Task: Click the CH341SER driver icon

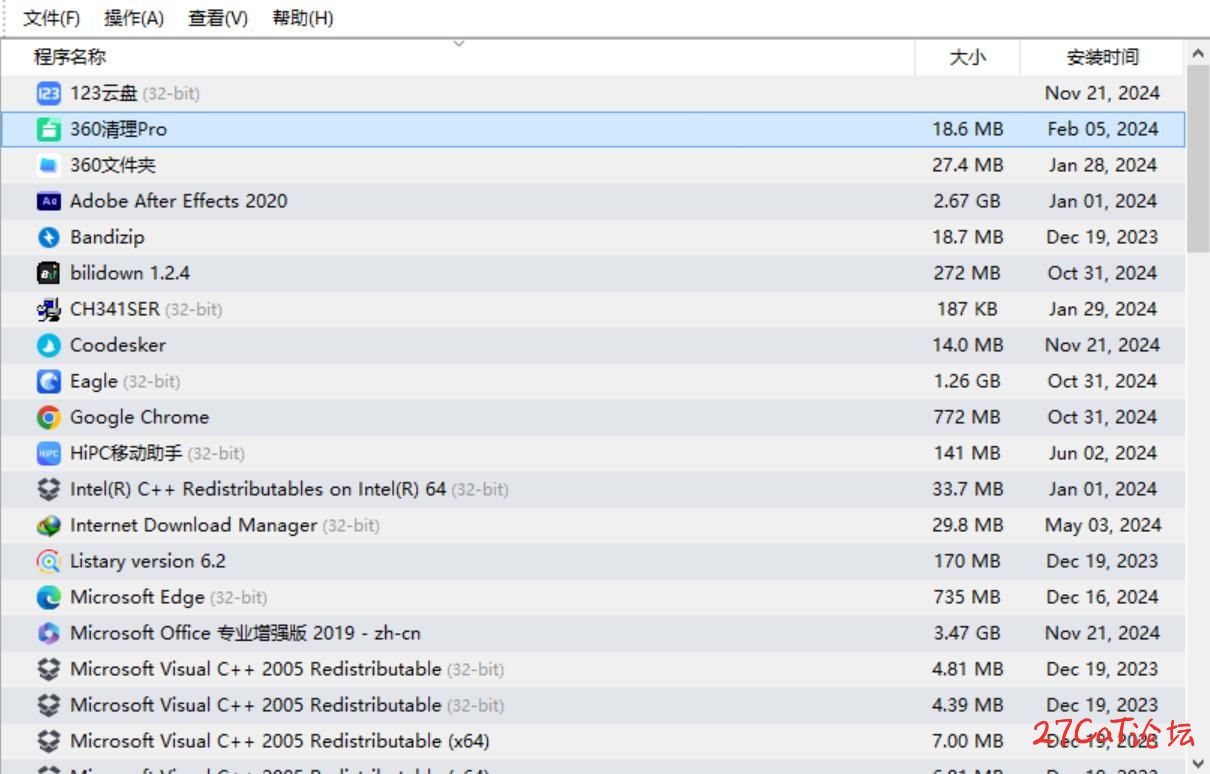Action: [48, 309]
